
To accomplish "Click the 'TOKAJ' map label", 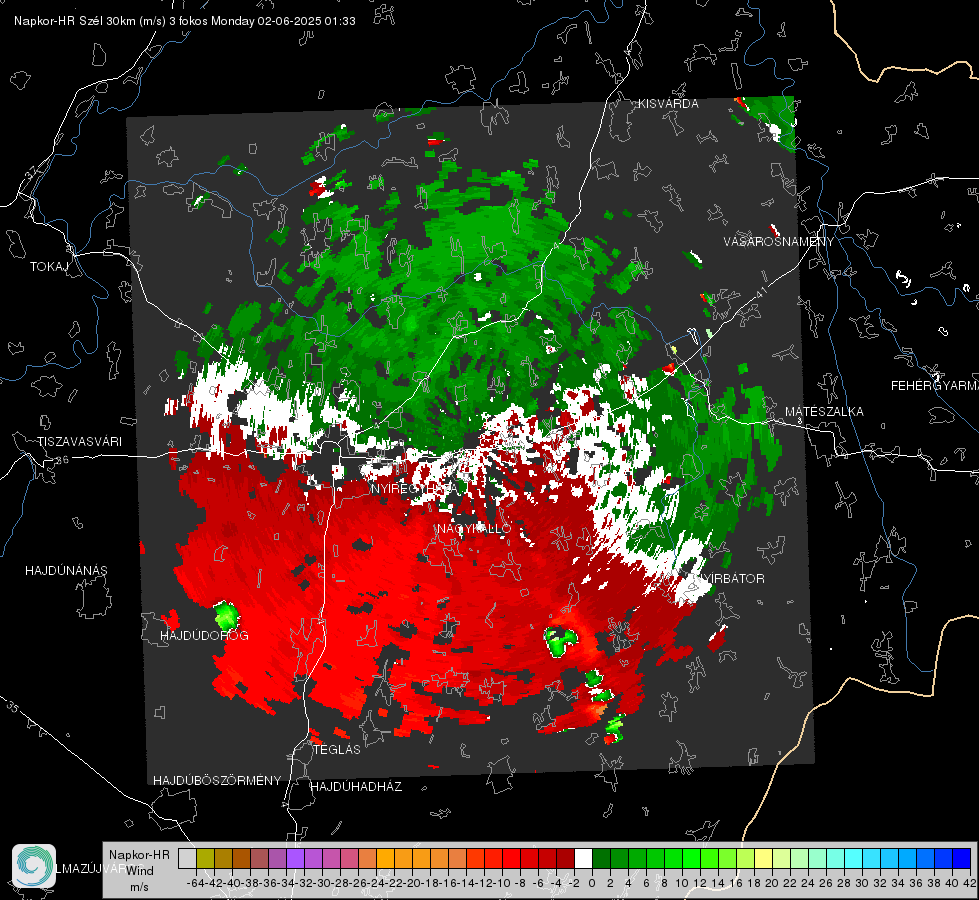I will (x=49, y=267).
